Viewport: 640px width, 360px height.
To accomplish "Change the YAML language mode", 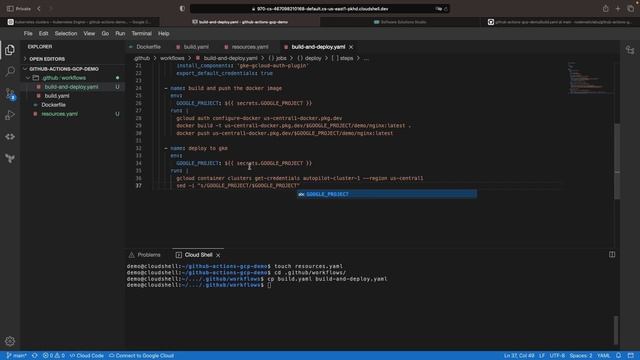I will point(603,356).
